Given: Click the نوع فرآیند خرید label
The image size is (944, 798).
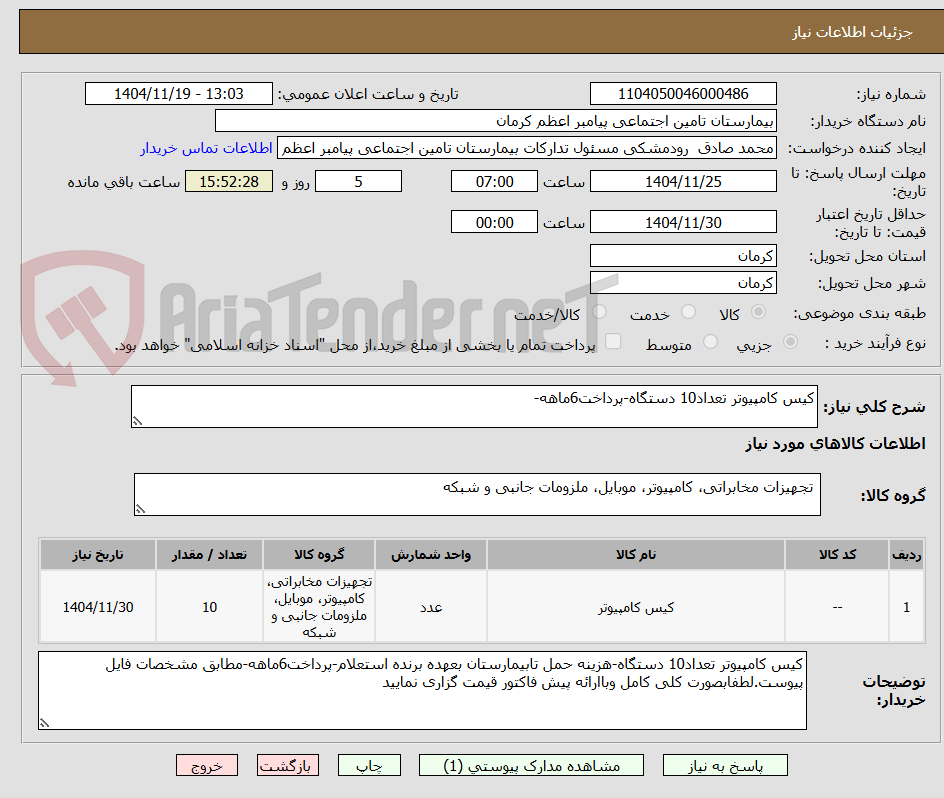Looking at the screenshot, I should coord(875,343).
